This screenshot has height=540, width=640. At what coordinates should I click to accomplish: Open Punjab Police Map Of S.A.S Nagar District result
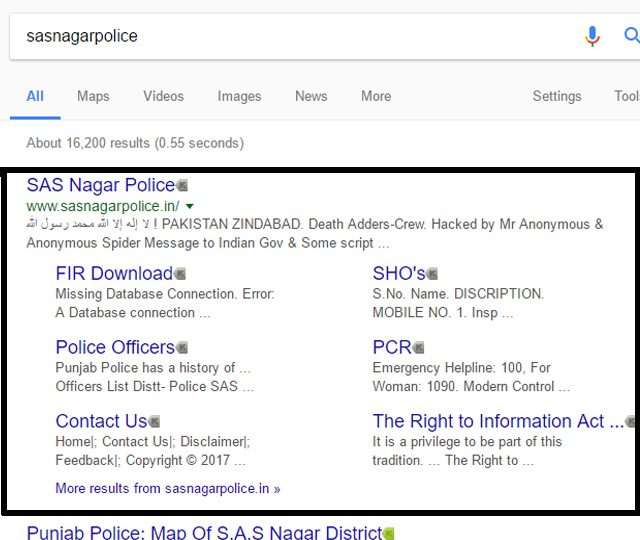(x=204, y=533)
